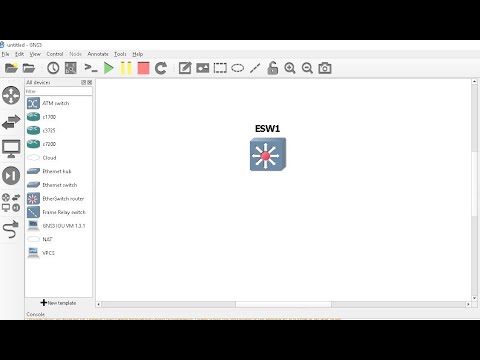480x360 pixels.
Task: Stop all nodes with red square button
Action: point(143,68)
